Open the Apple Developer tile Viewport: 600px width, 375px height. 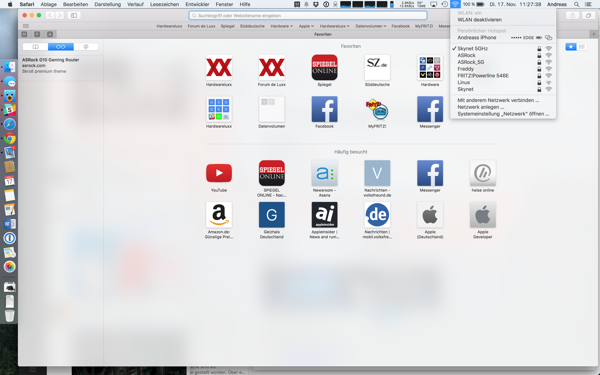(x=483, y=215)
